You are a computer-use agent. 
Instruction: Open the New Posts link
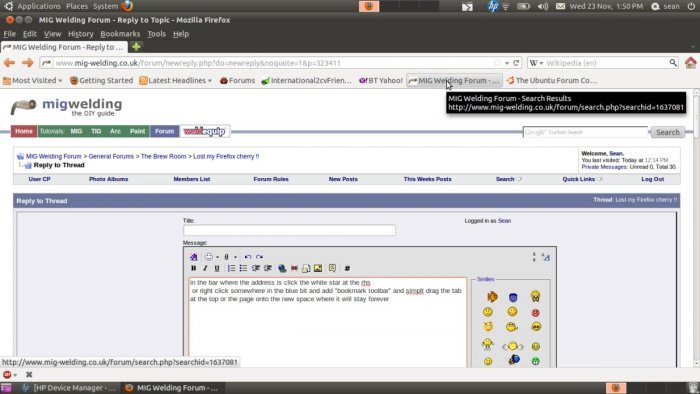pyautogui.click(x=343, y=179)
